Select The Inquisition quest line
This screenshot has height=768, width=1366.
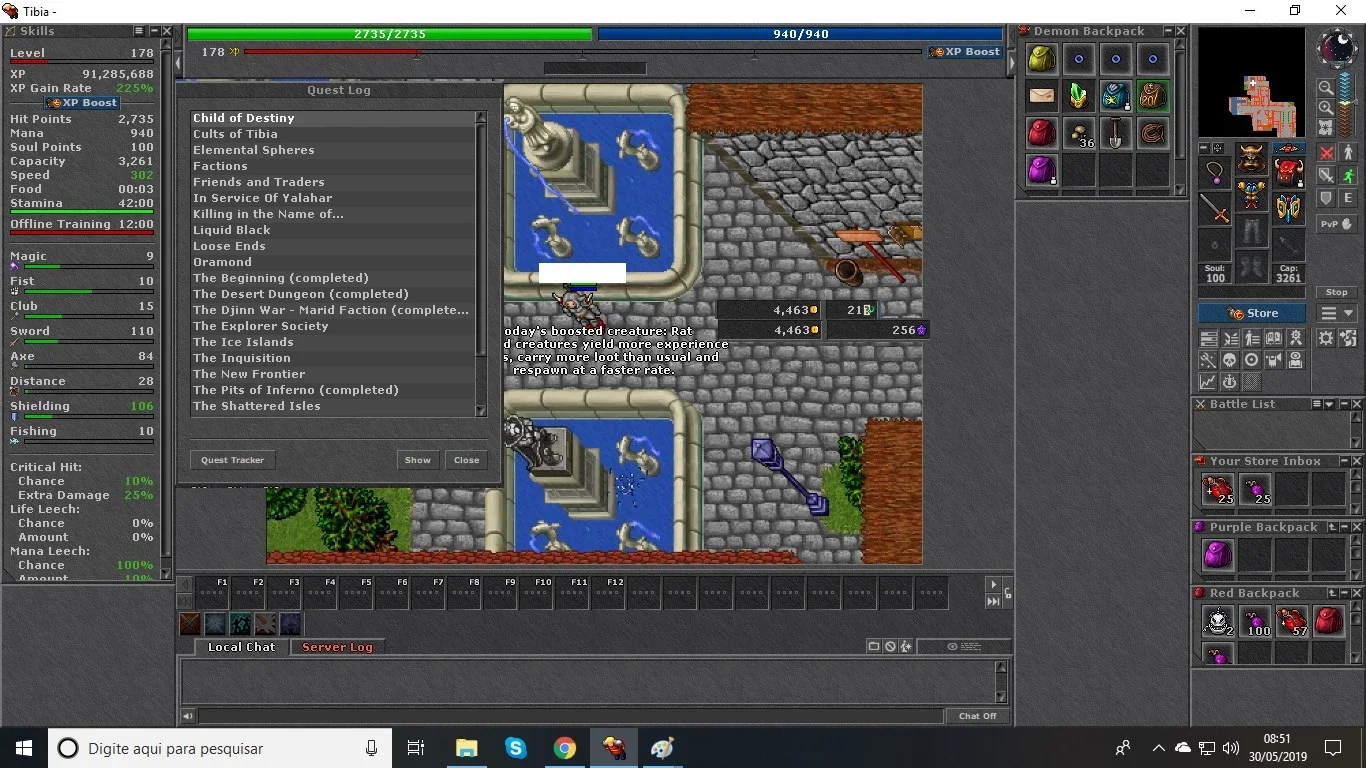332,358
